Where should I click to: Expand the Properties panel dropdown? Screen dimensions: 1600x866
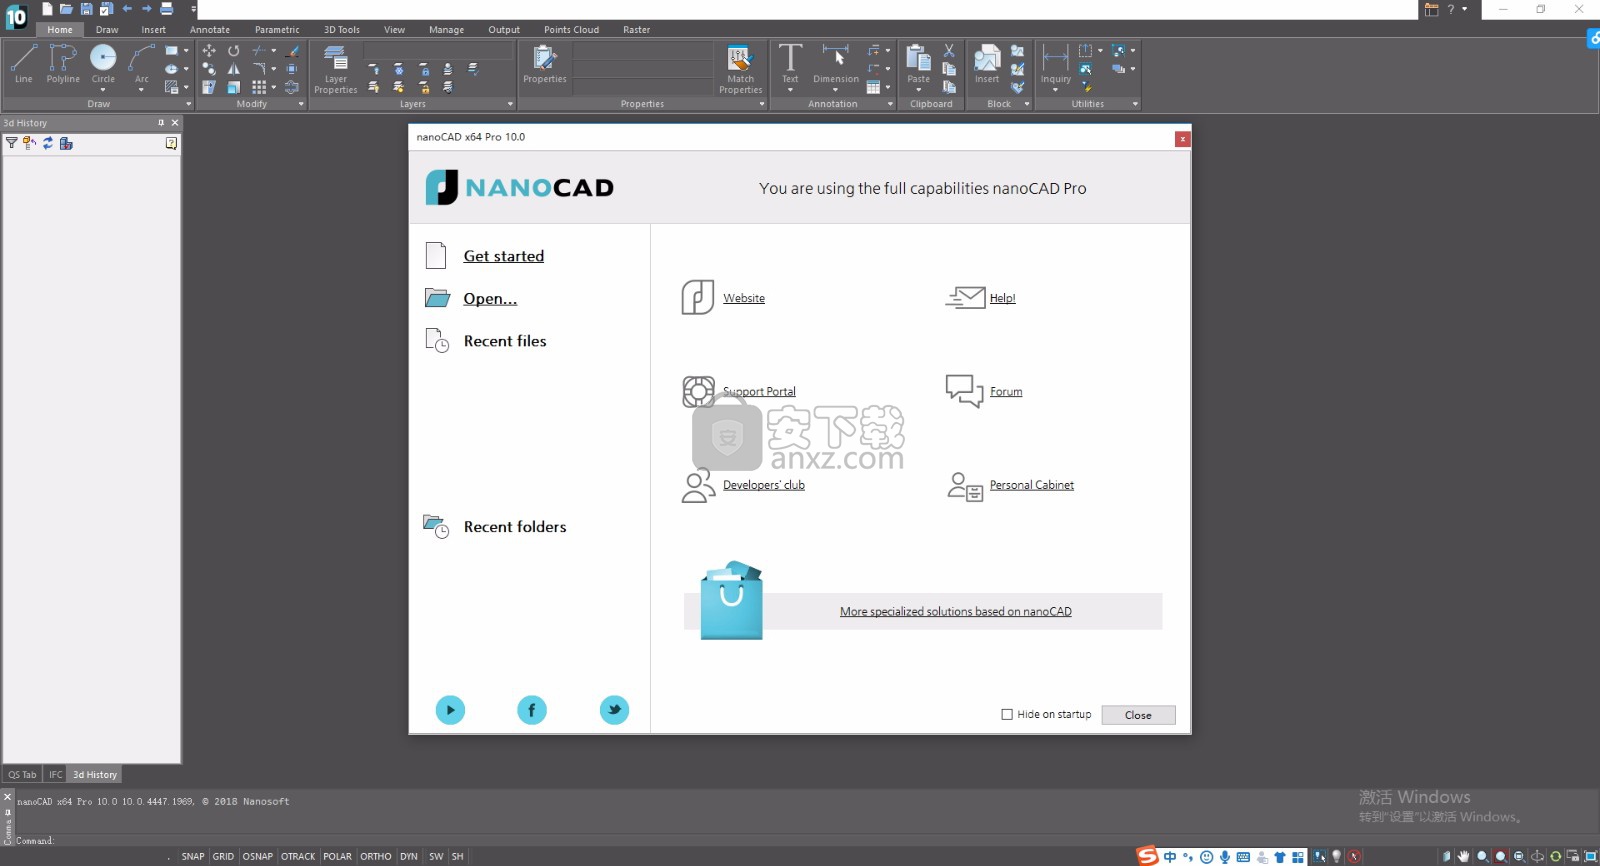762,104
